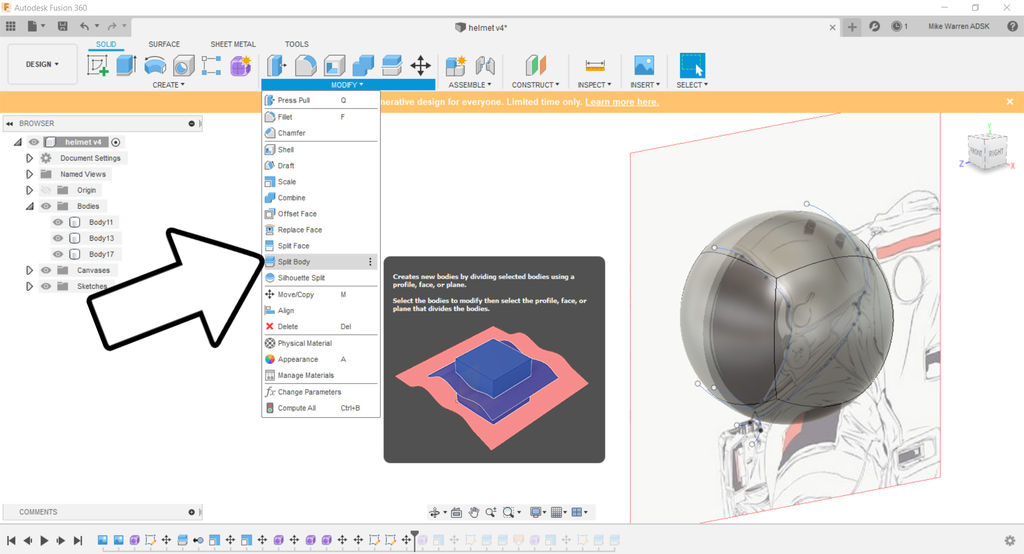Image resolution: width=1024 pixels, height=554 pixels.
Task: Click the Select tool icon
Action: 692,65
